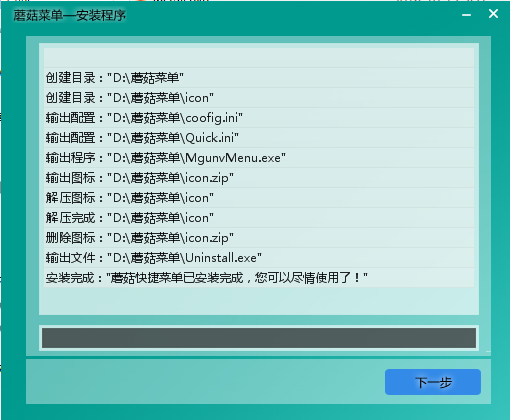The height and width of the screenshot is (420, 510).
Task: Select the Quick.ini log entry
Action: [259, 138]
